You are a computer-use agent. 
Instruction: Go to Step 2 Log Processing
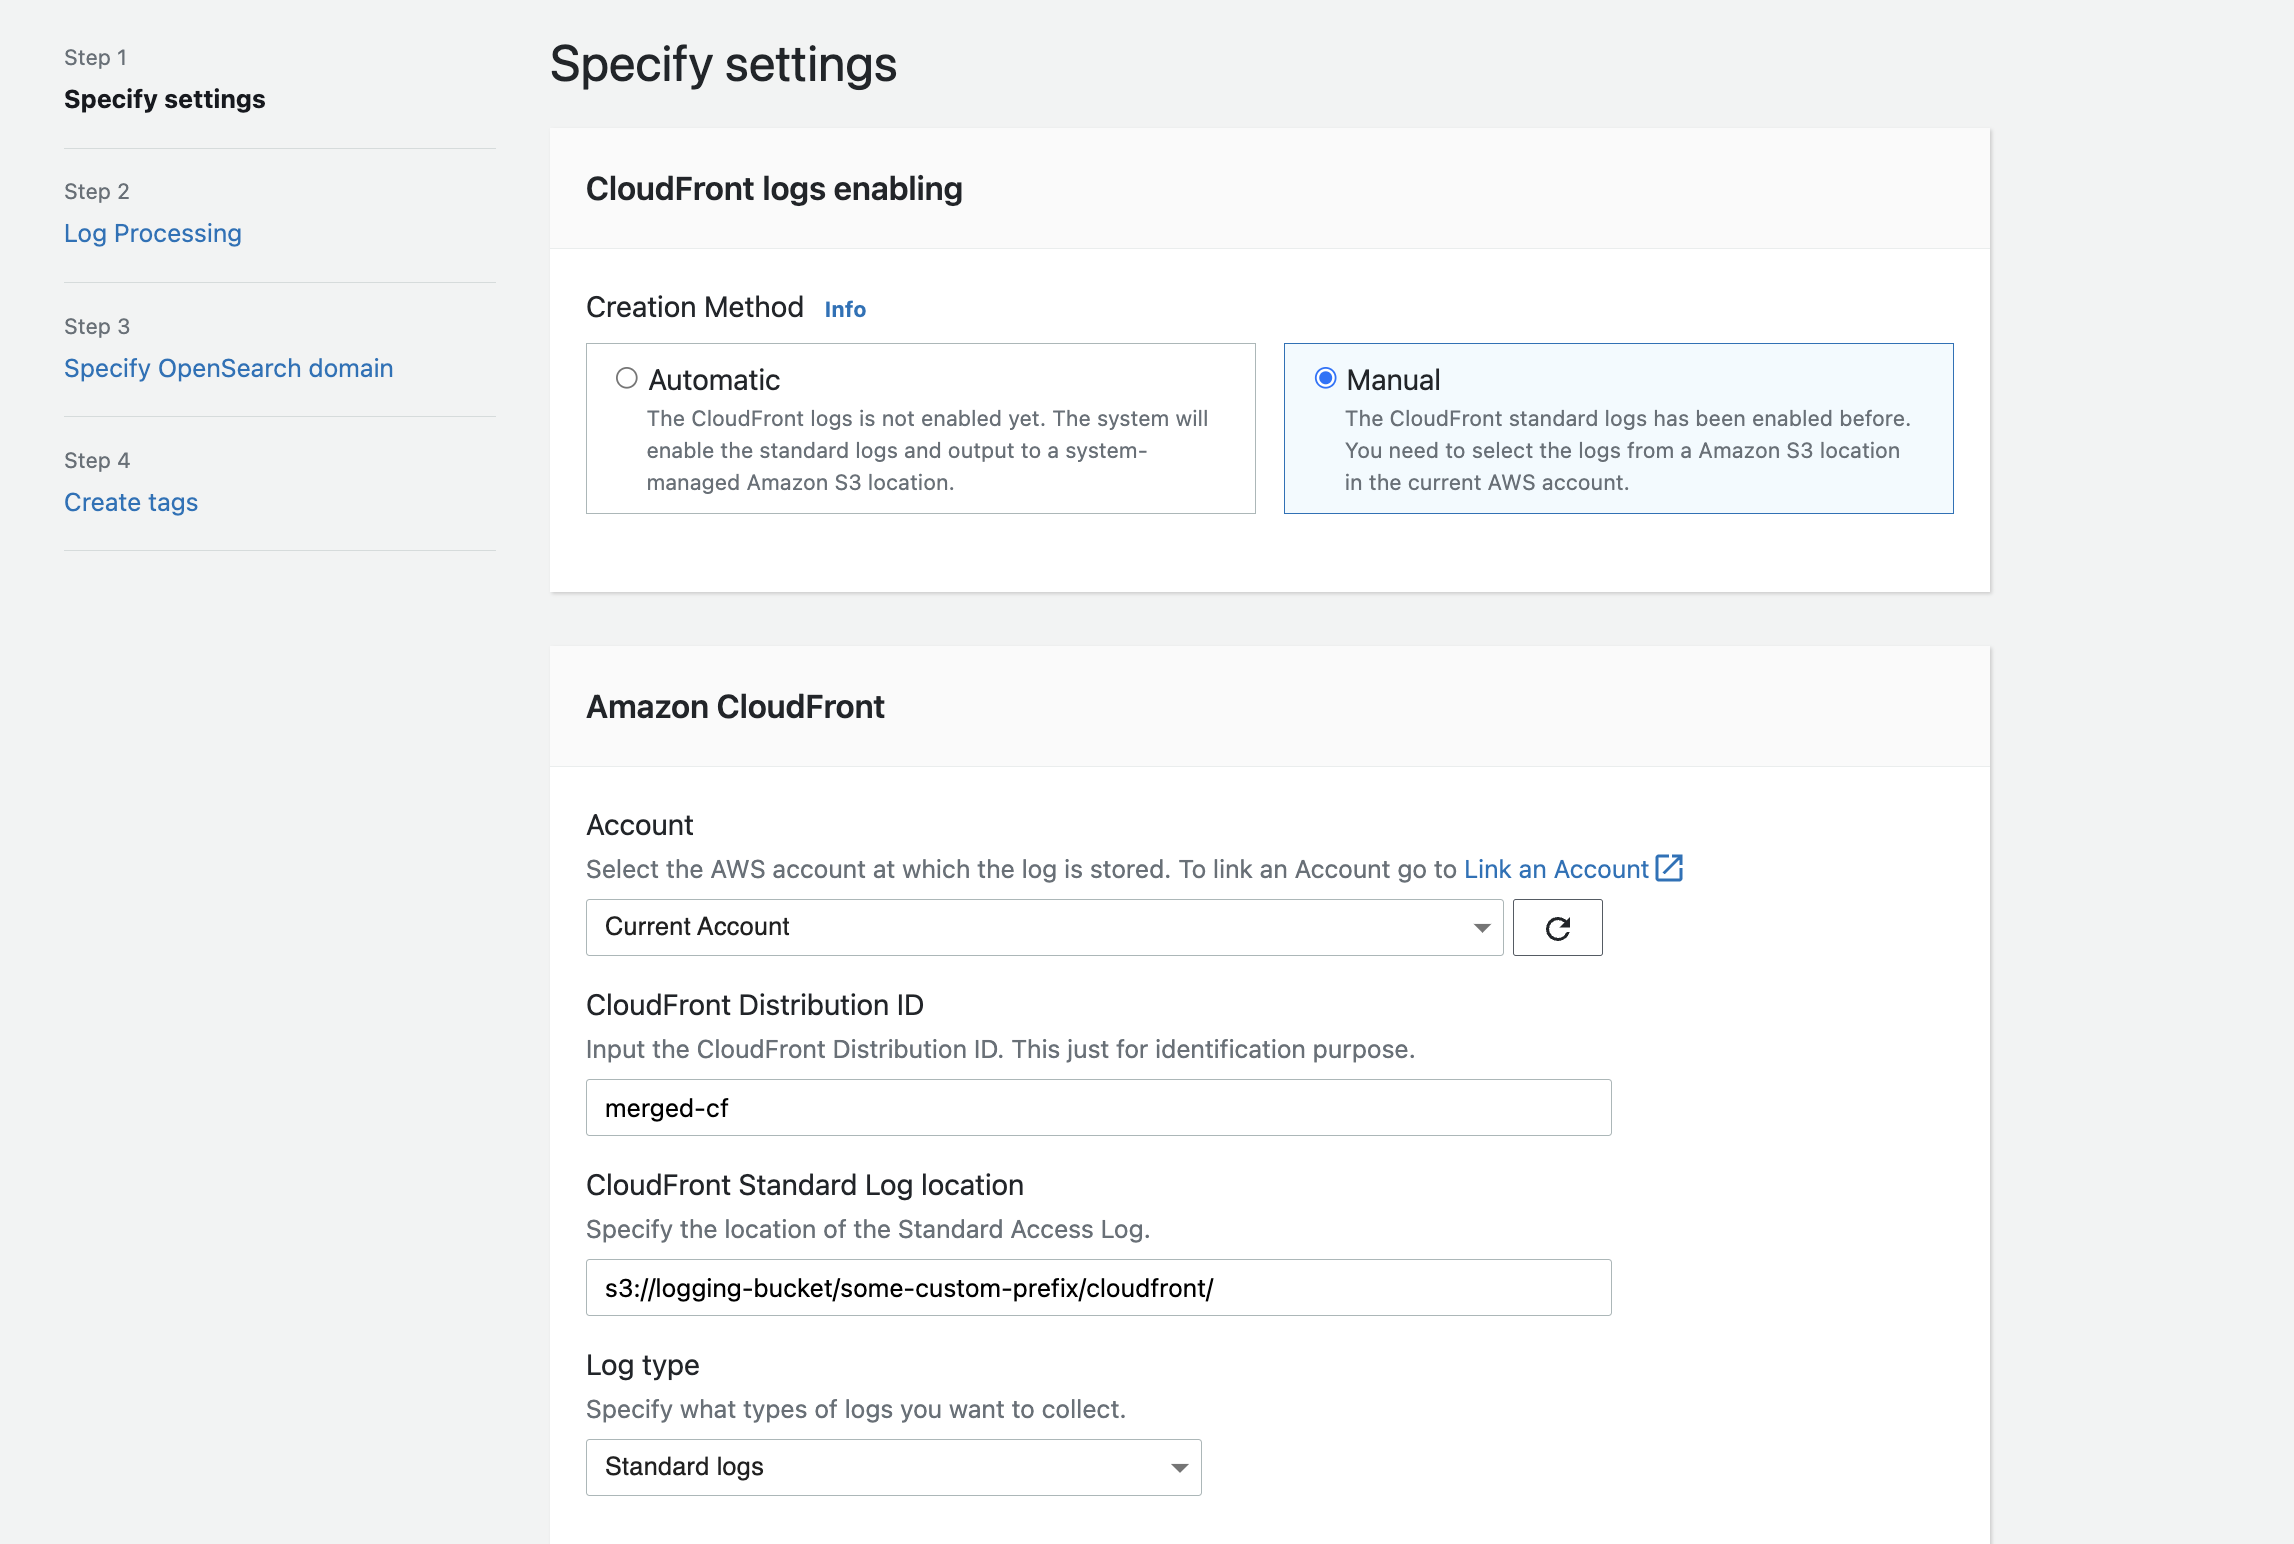(152, 233)
